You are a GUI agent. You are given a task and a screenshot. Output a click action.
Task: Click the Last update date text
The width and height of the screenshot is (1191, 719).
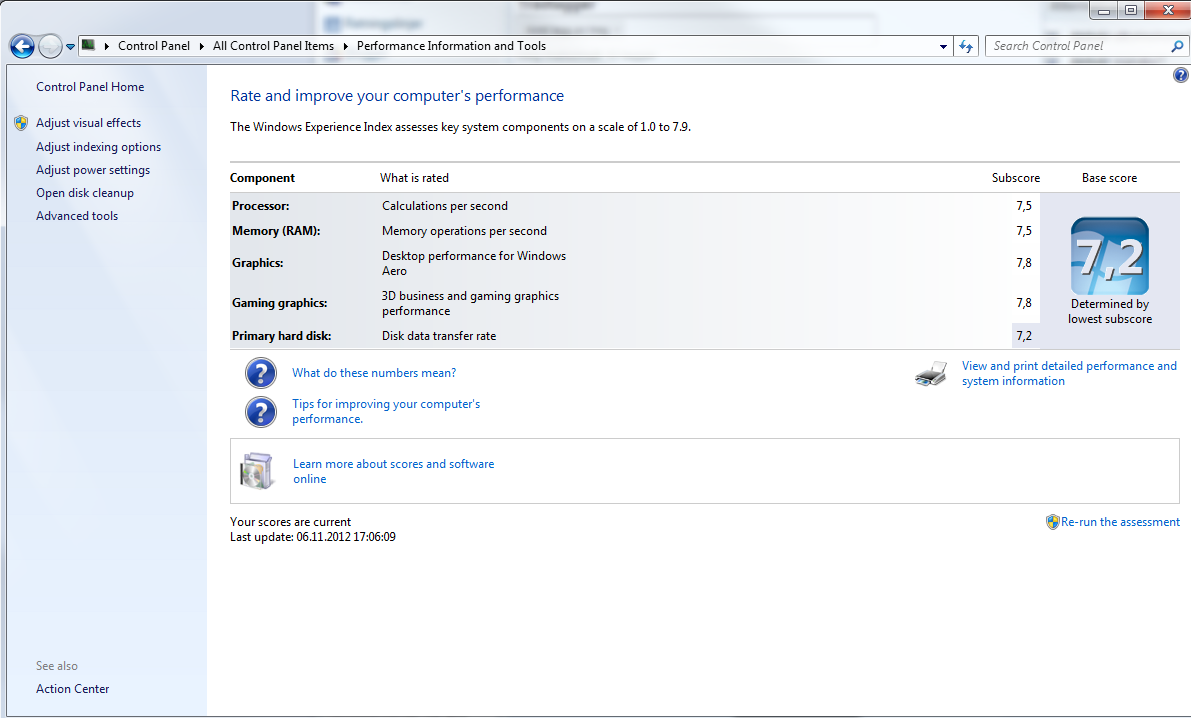(x=312, y=537)
